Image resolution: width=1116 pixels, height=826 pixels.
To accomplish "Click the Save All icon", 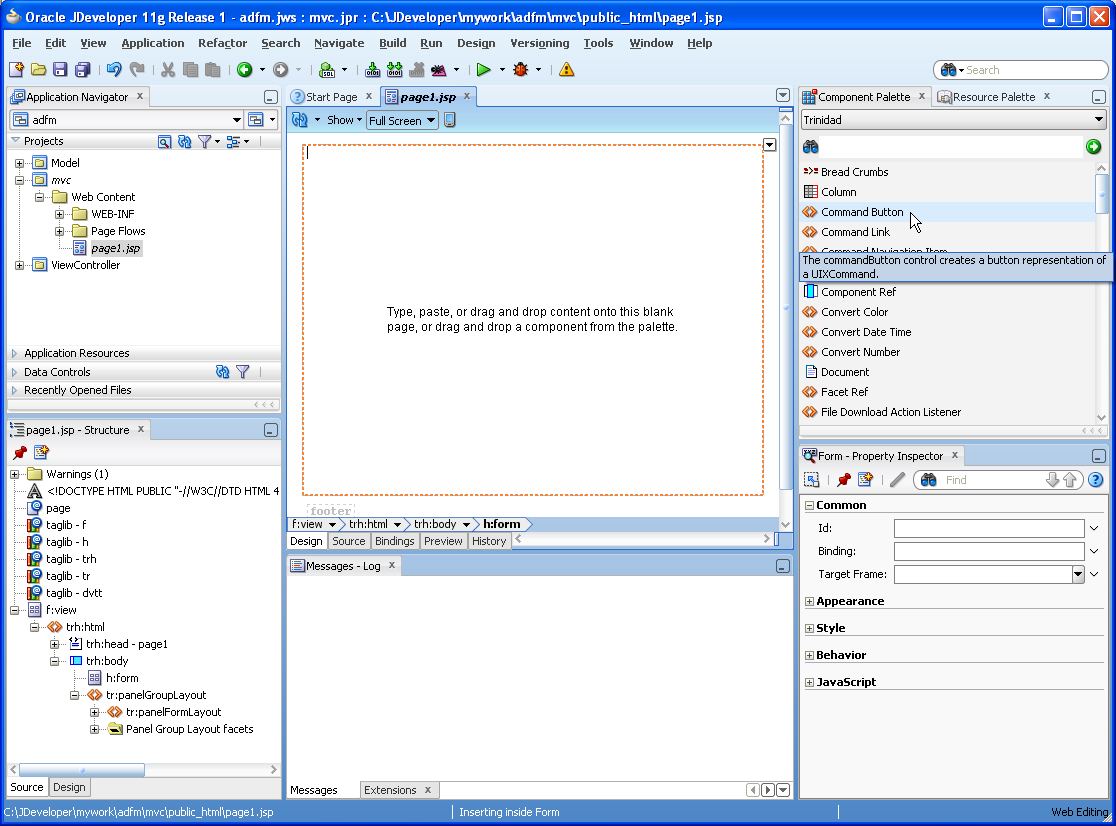I will tap(83, 70).
